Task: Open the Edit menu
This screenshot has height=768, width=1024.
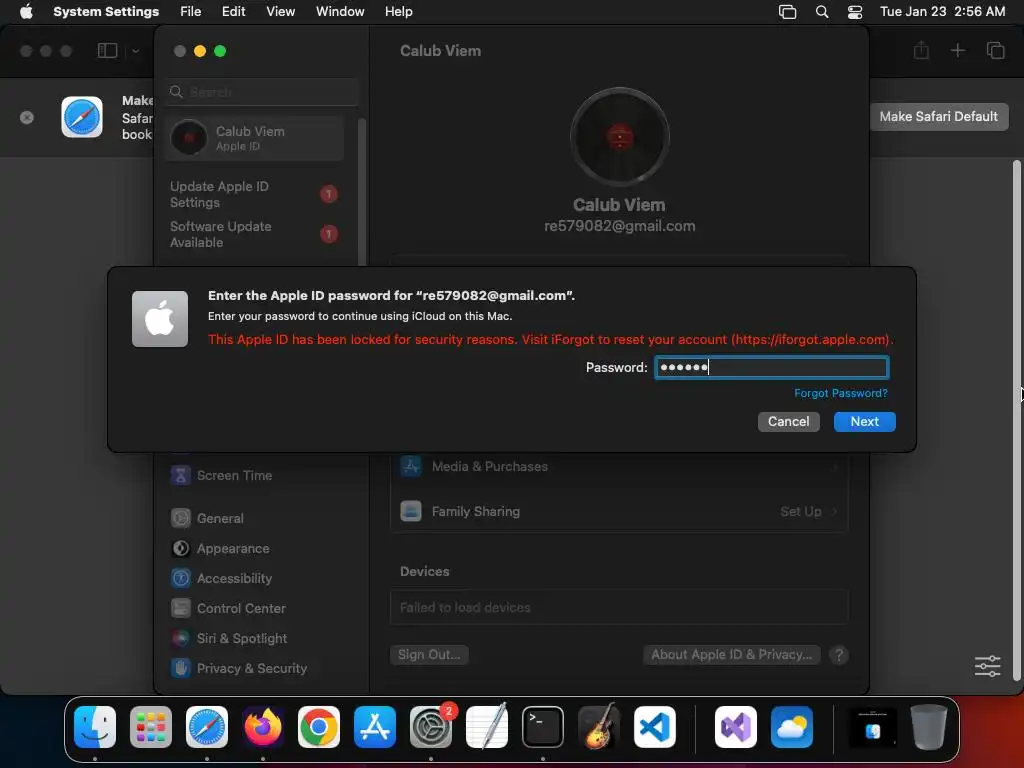Action: (233, 11)
